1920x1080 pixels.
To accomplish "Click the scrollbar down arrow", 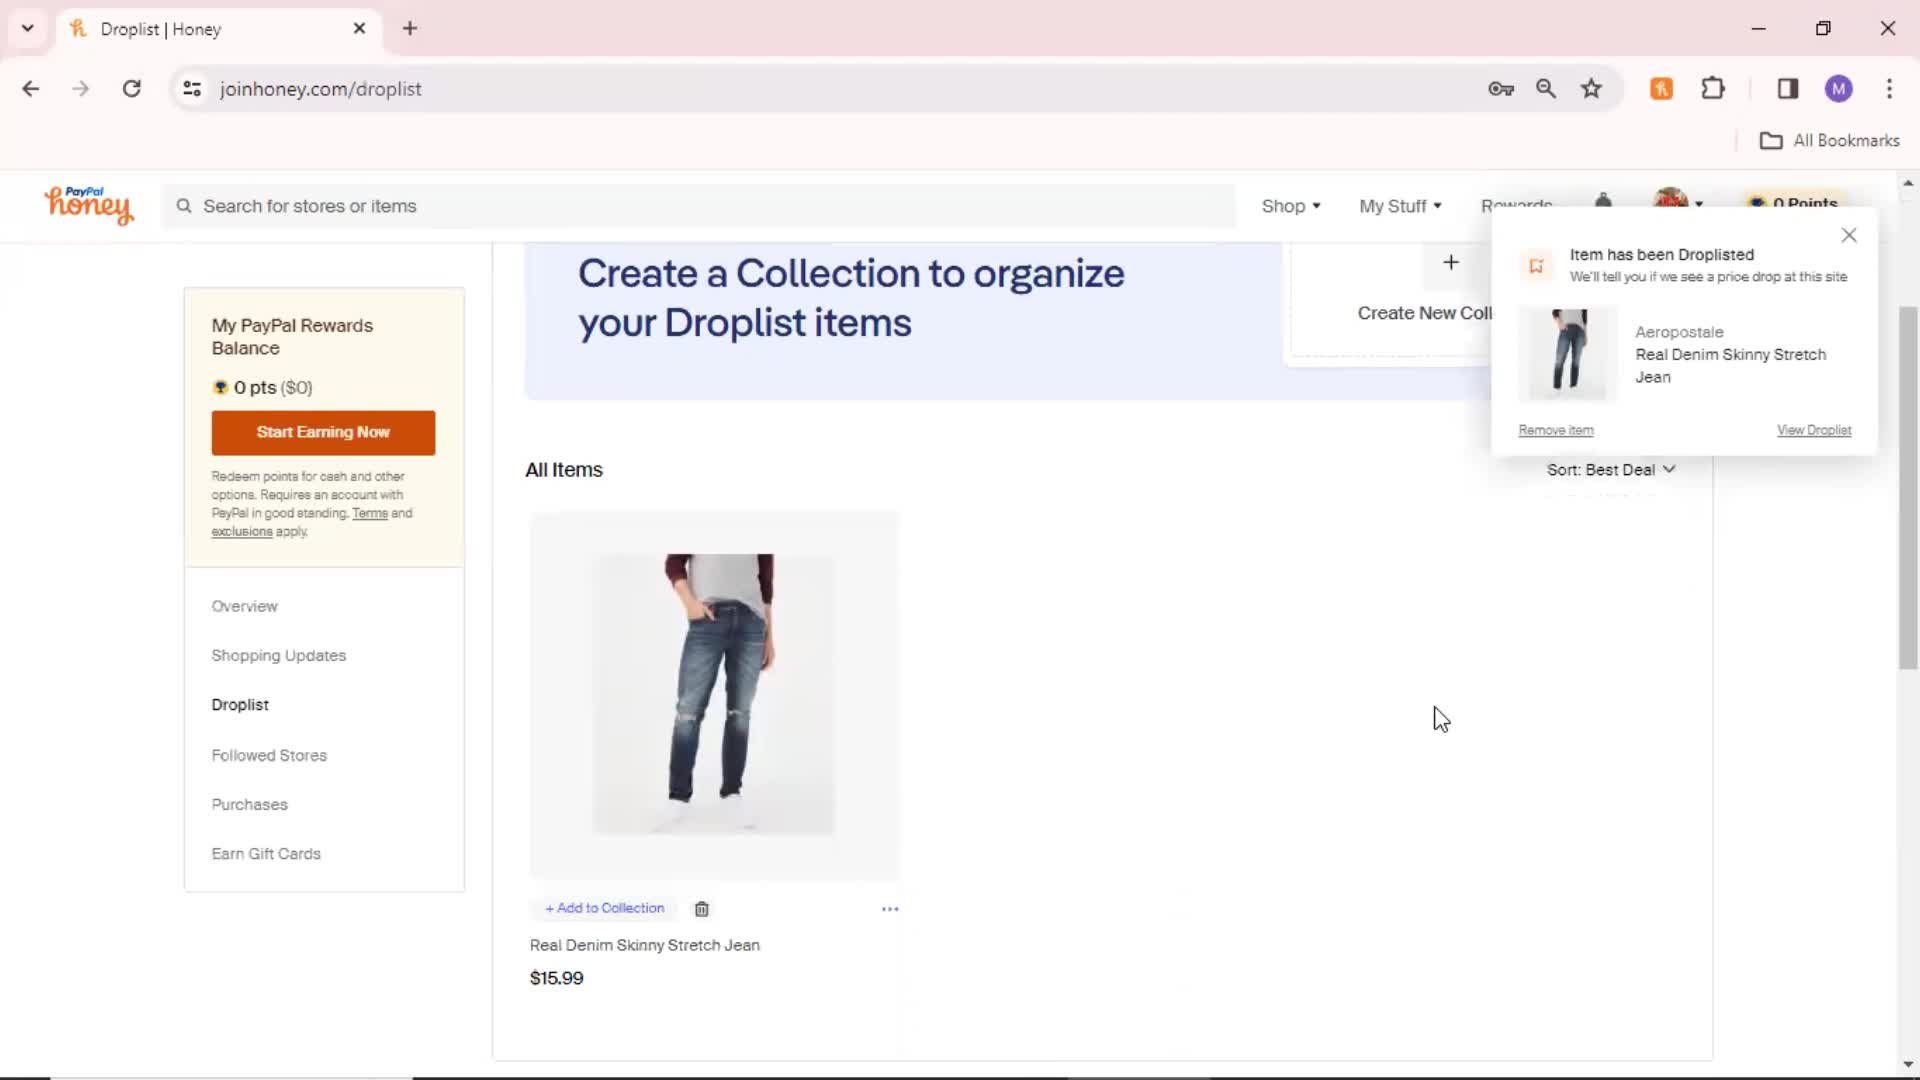I will point(1908,1066).
